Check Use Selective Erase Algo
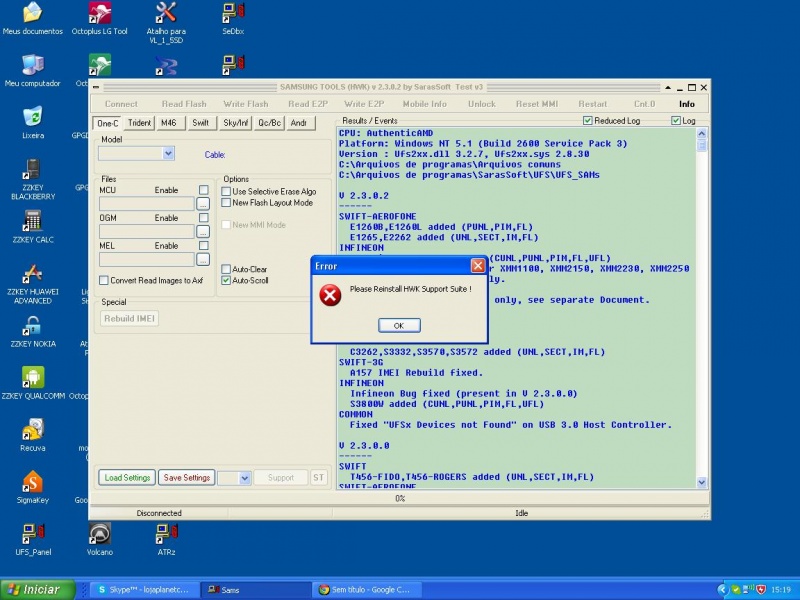Image resolution: width=800 pixels, height=600 pixels. (x=226, y=191)
